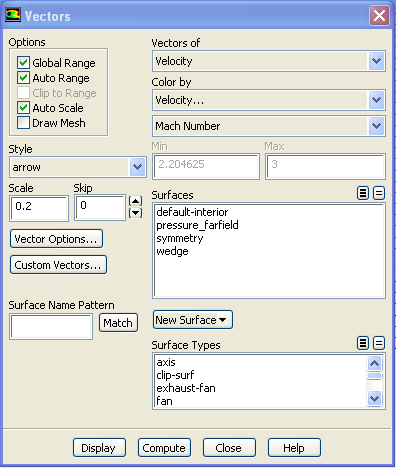The height and width of the screenshot is (468, 396).
Task: Click Surface Types scrollbar down arrow
Action: [374, 398]
